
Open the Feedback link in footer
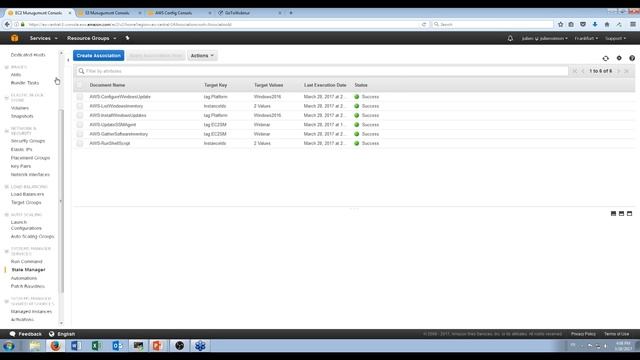tap(26, 334)
